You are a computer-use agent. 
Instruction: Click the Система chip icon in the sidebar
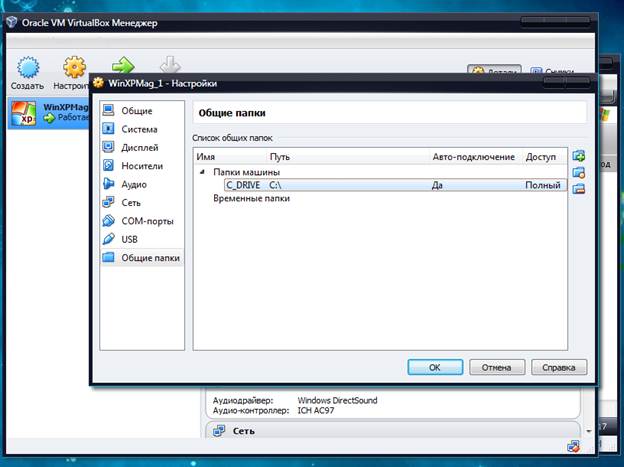click(108, 128)
